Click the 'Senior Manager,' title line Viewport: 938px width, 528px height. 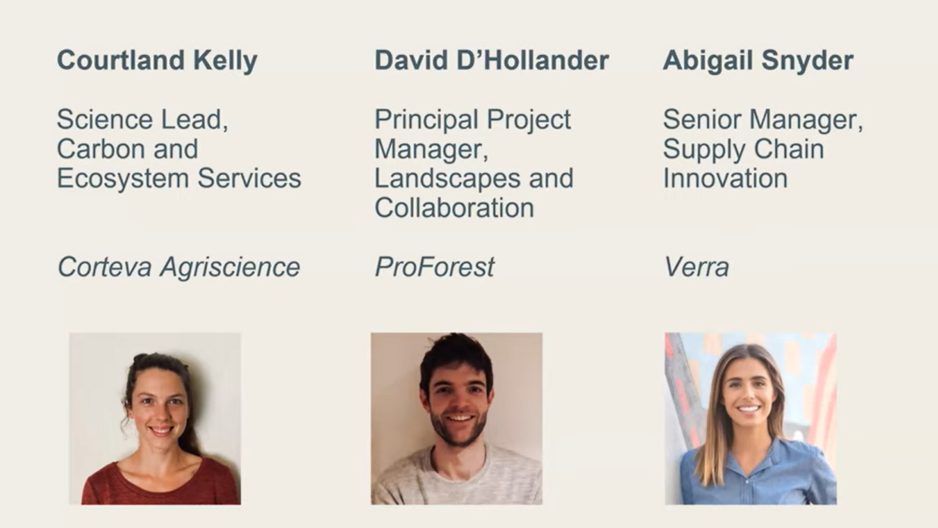coord(762,120)
